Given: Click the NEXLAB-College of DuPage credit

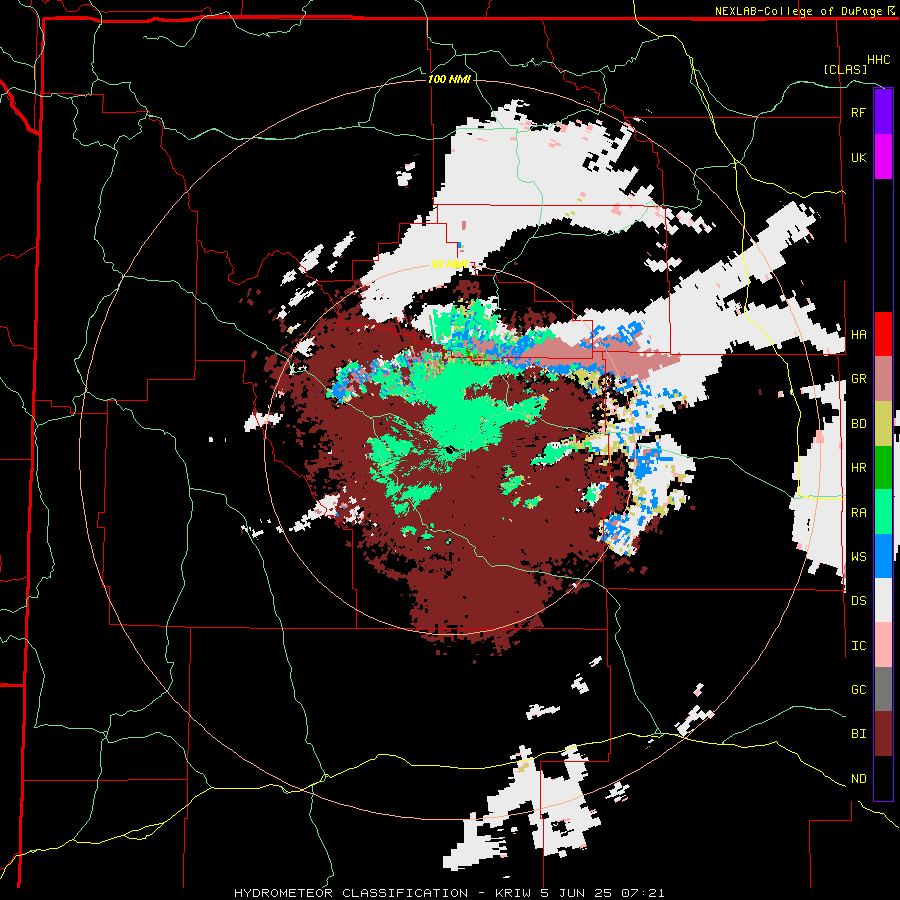Looking at the screenshot, I should pos(798,11).
